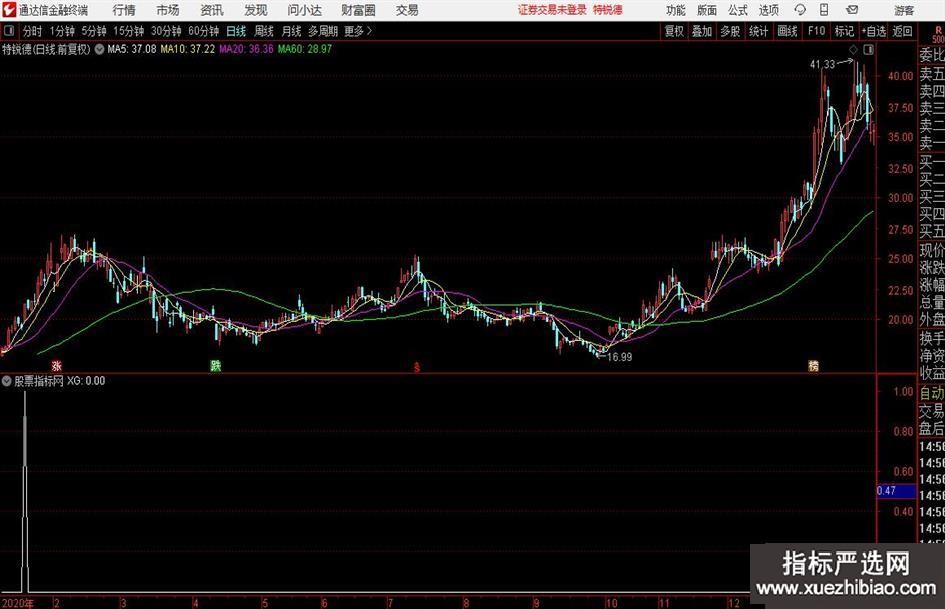Switch to 1分钟 period

click(62, 31)
